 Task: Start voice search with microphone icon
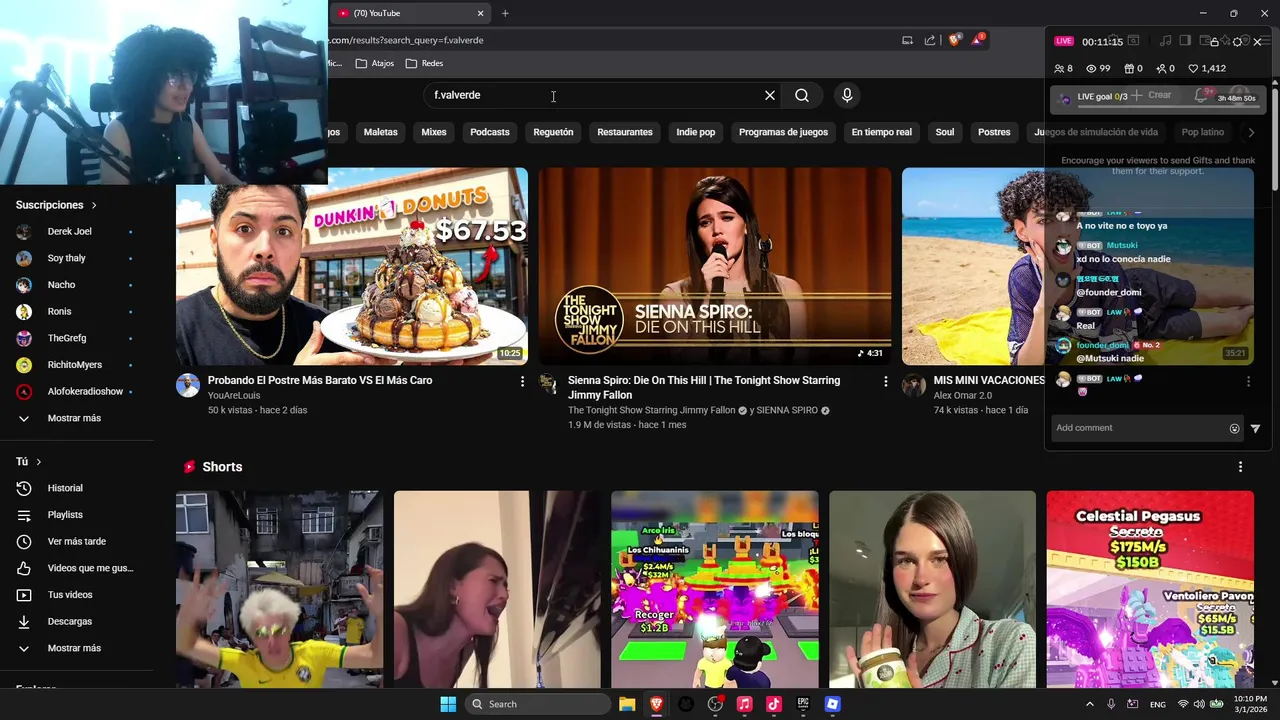[847, 95]
